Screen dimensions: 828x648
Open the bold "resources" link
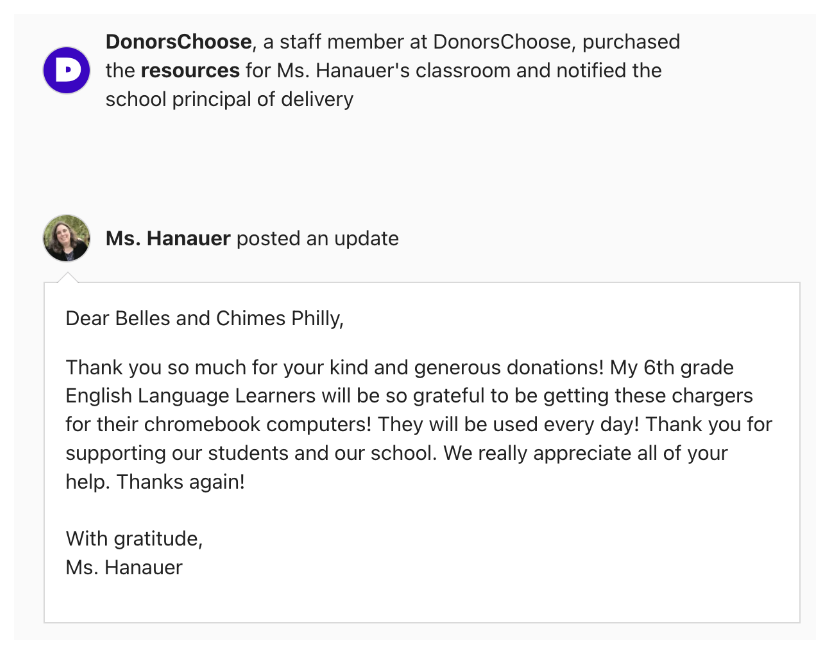(x=190, y=71)
